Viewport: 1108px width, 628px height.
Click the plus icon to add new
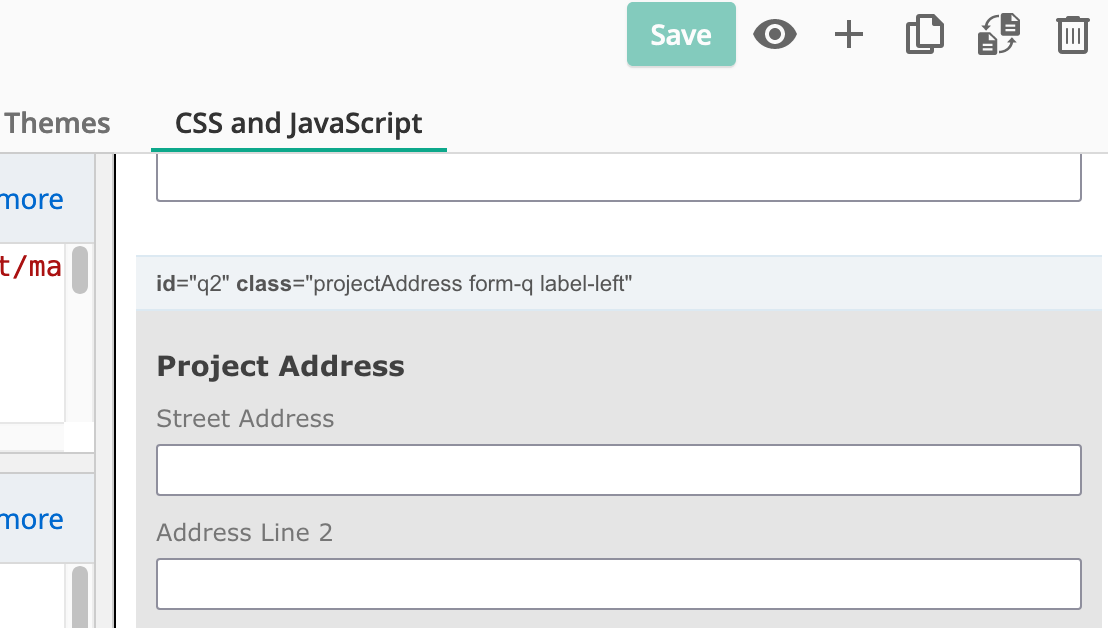[x=848, y=35]
